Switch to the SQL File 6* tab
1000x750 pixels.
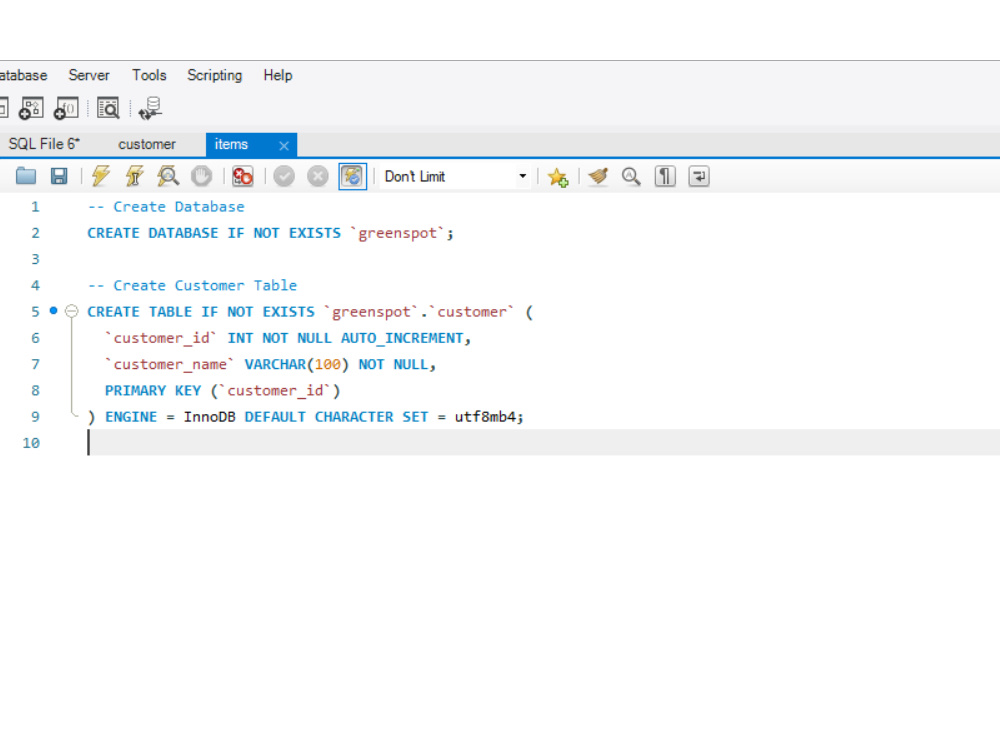[x=44, y=144]
